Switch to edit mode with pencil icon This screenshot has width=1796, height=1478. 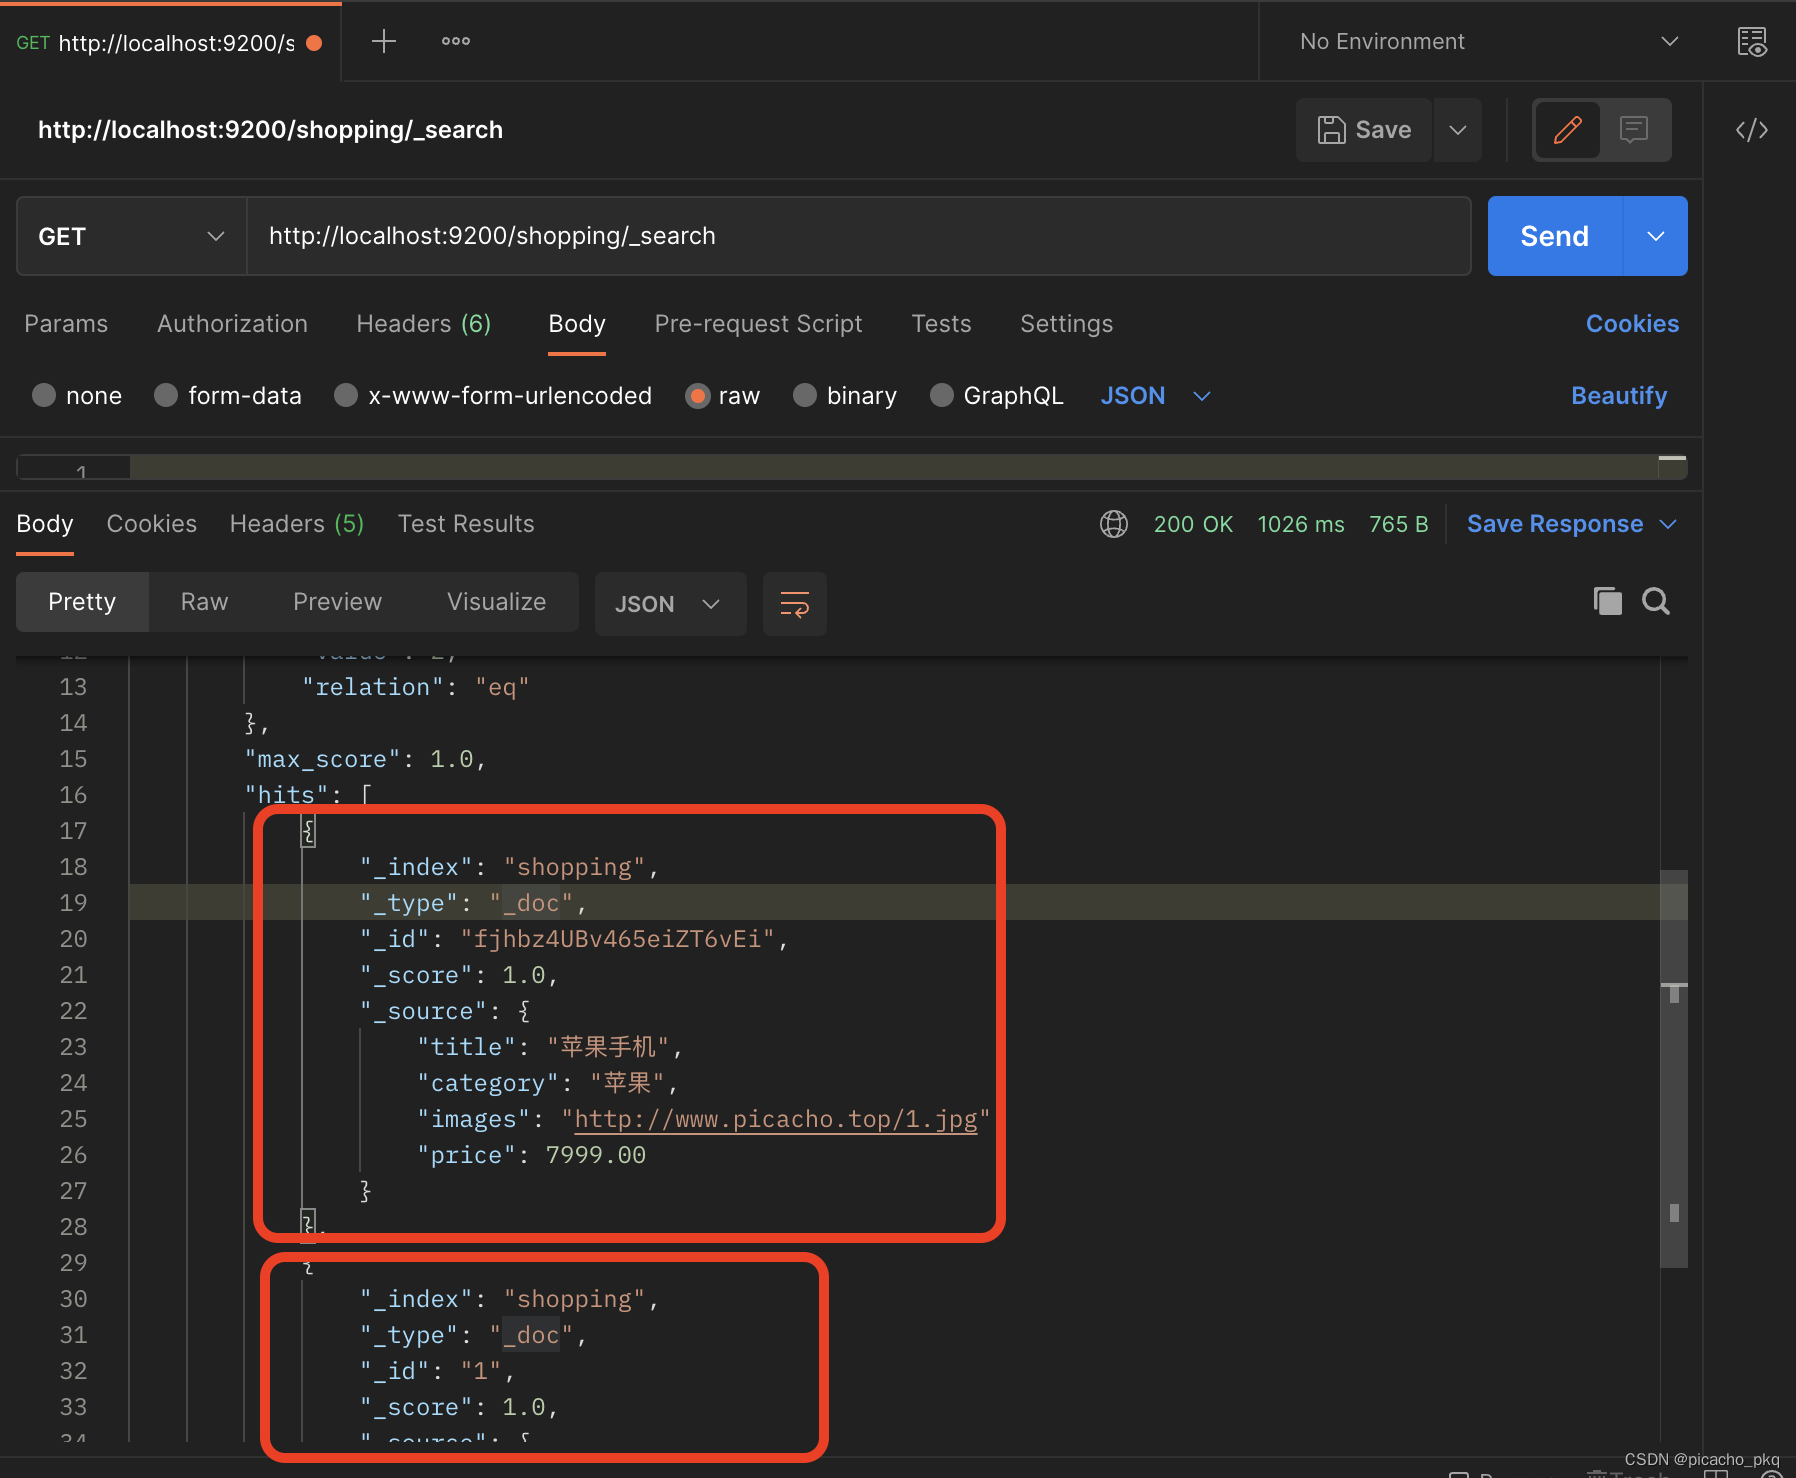[1567, 130]
